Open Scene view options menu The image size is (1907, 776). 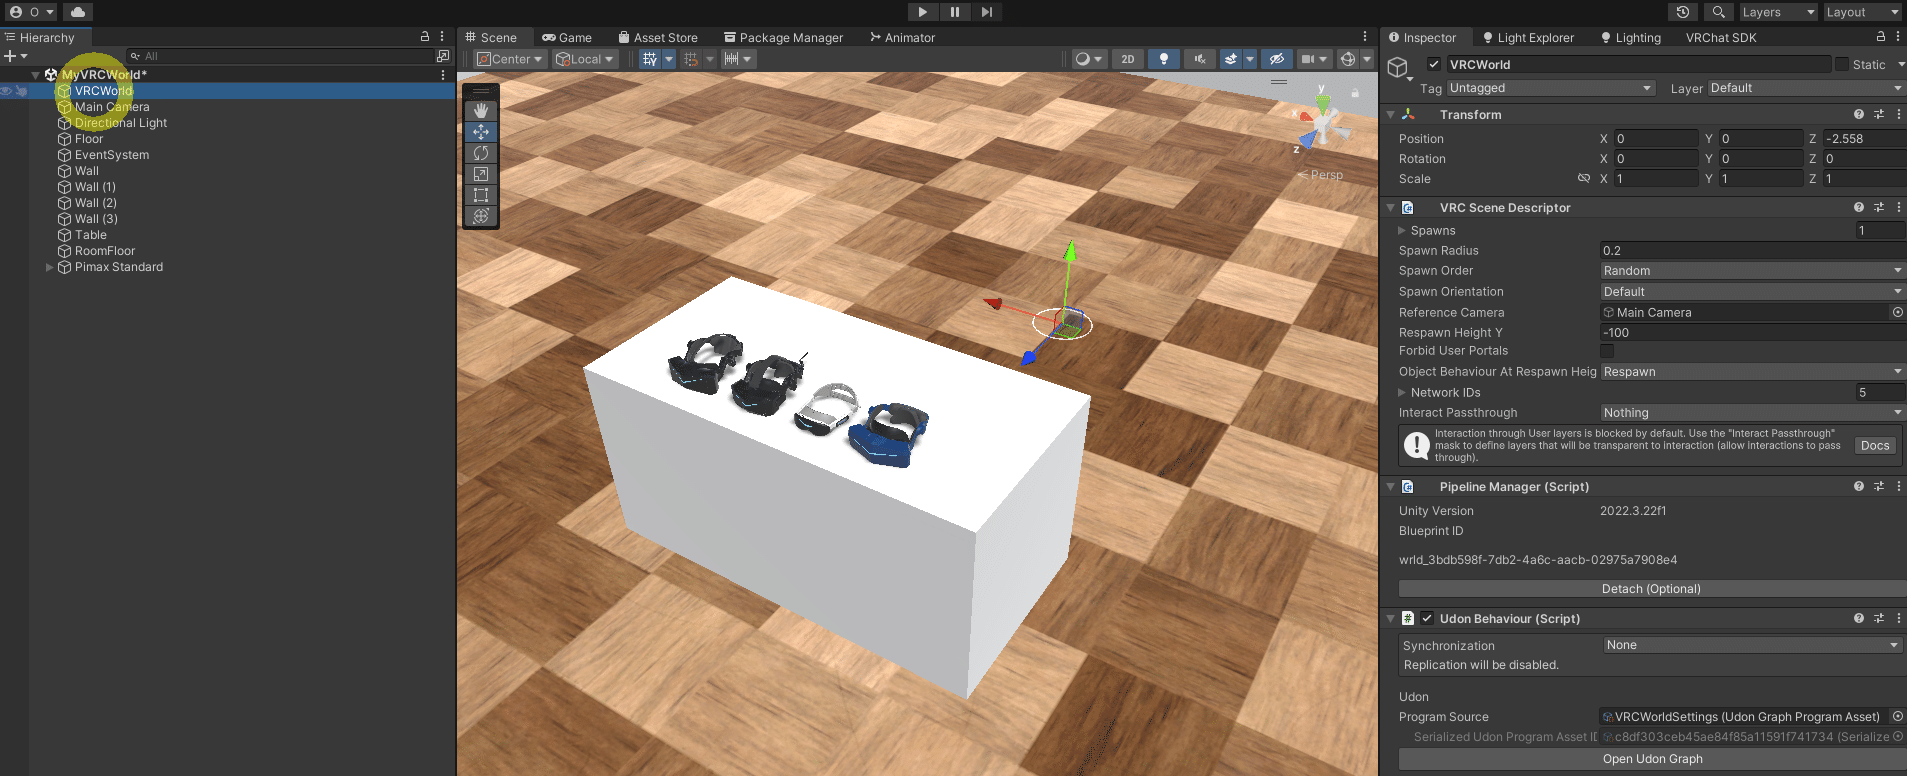(1364, 37)
